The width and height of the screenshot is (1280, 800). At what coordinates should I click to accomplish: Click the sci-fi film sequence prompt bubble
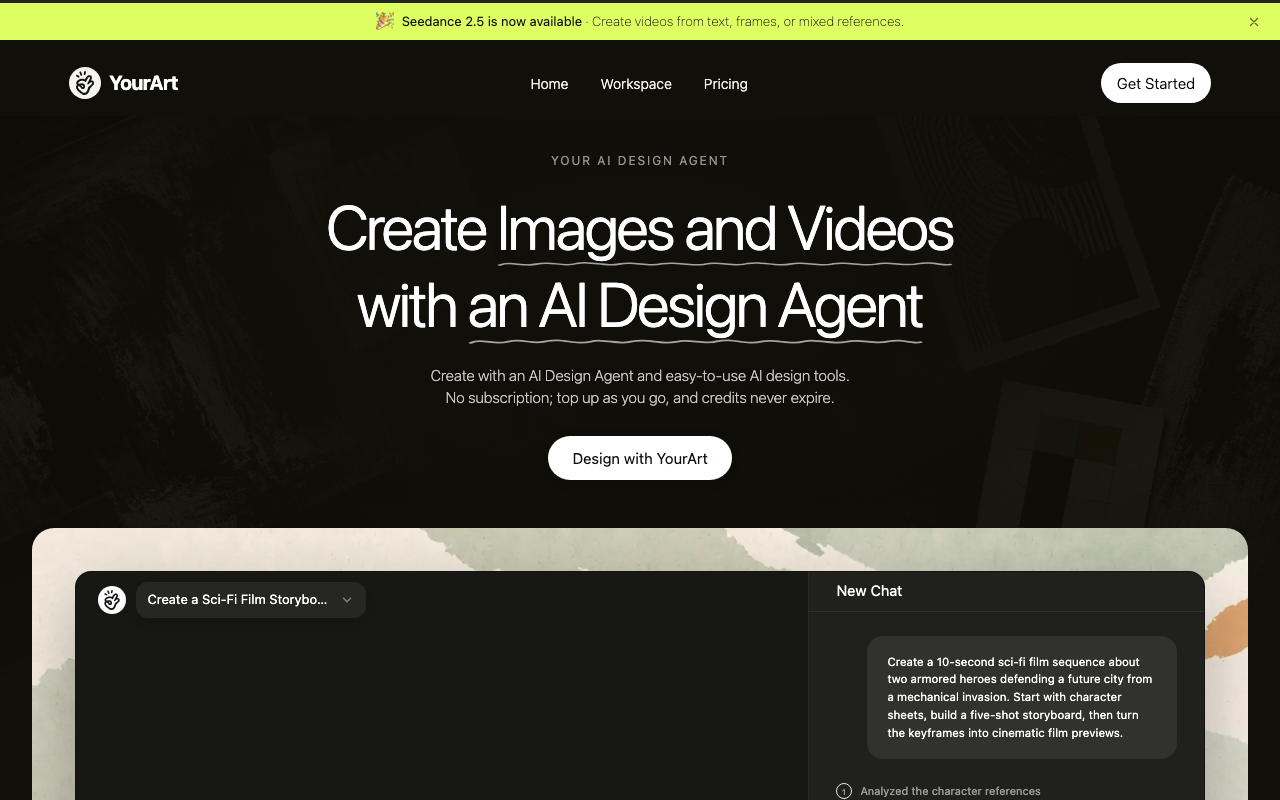(x=1022, y=697)
